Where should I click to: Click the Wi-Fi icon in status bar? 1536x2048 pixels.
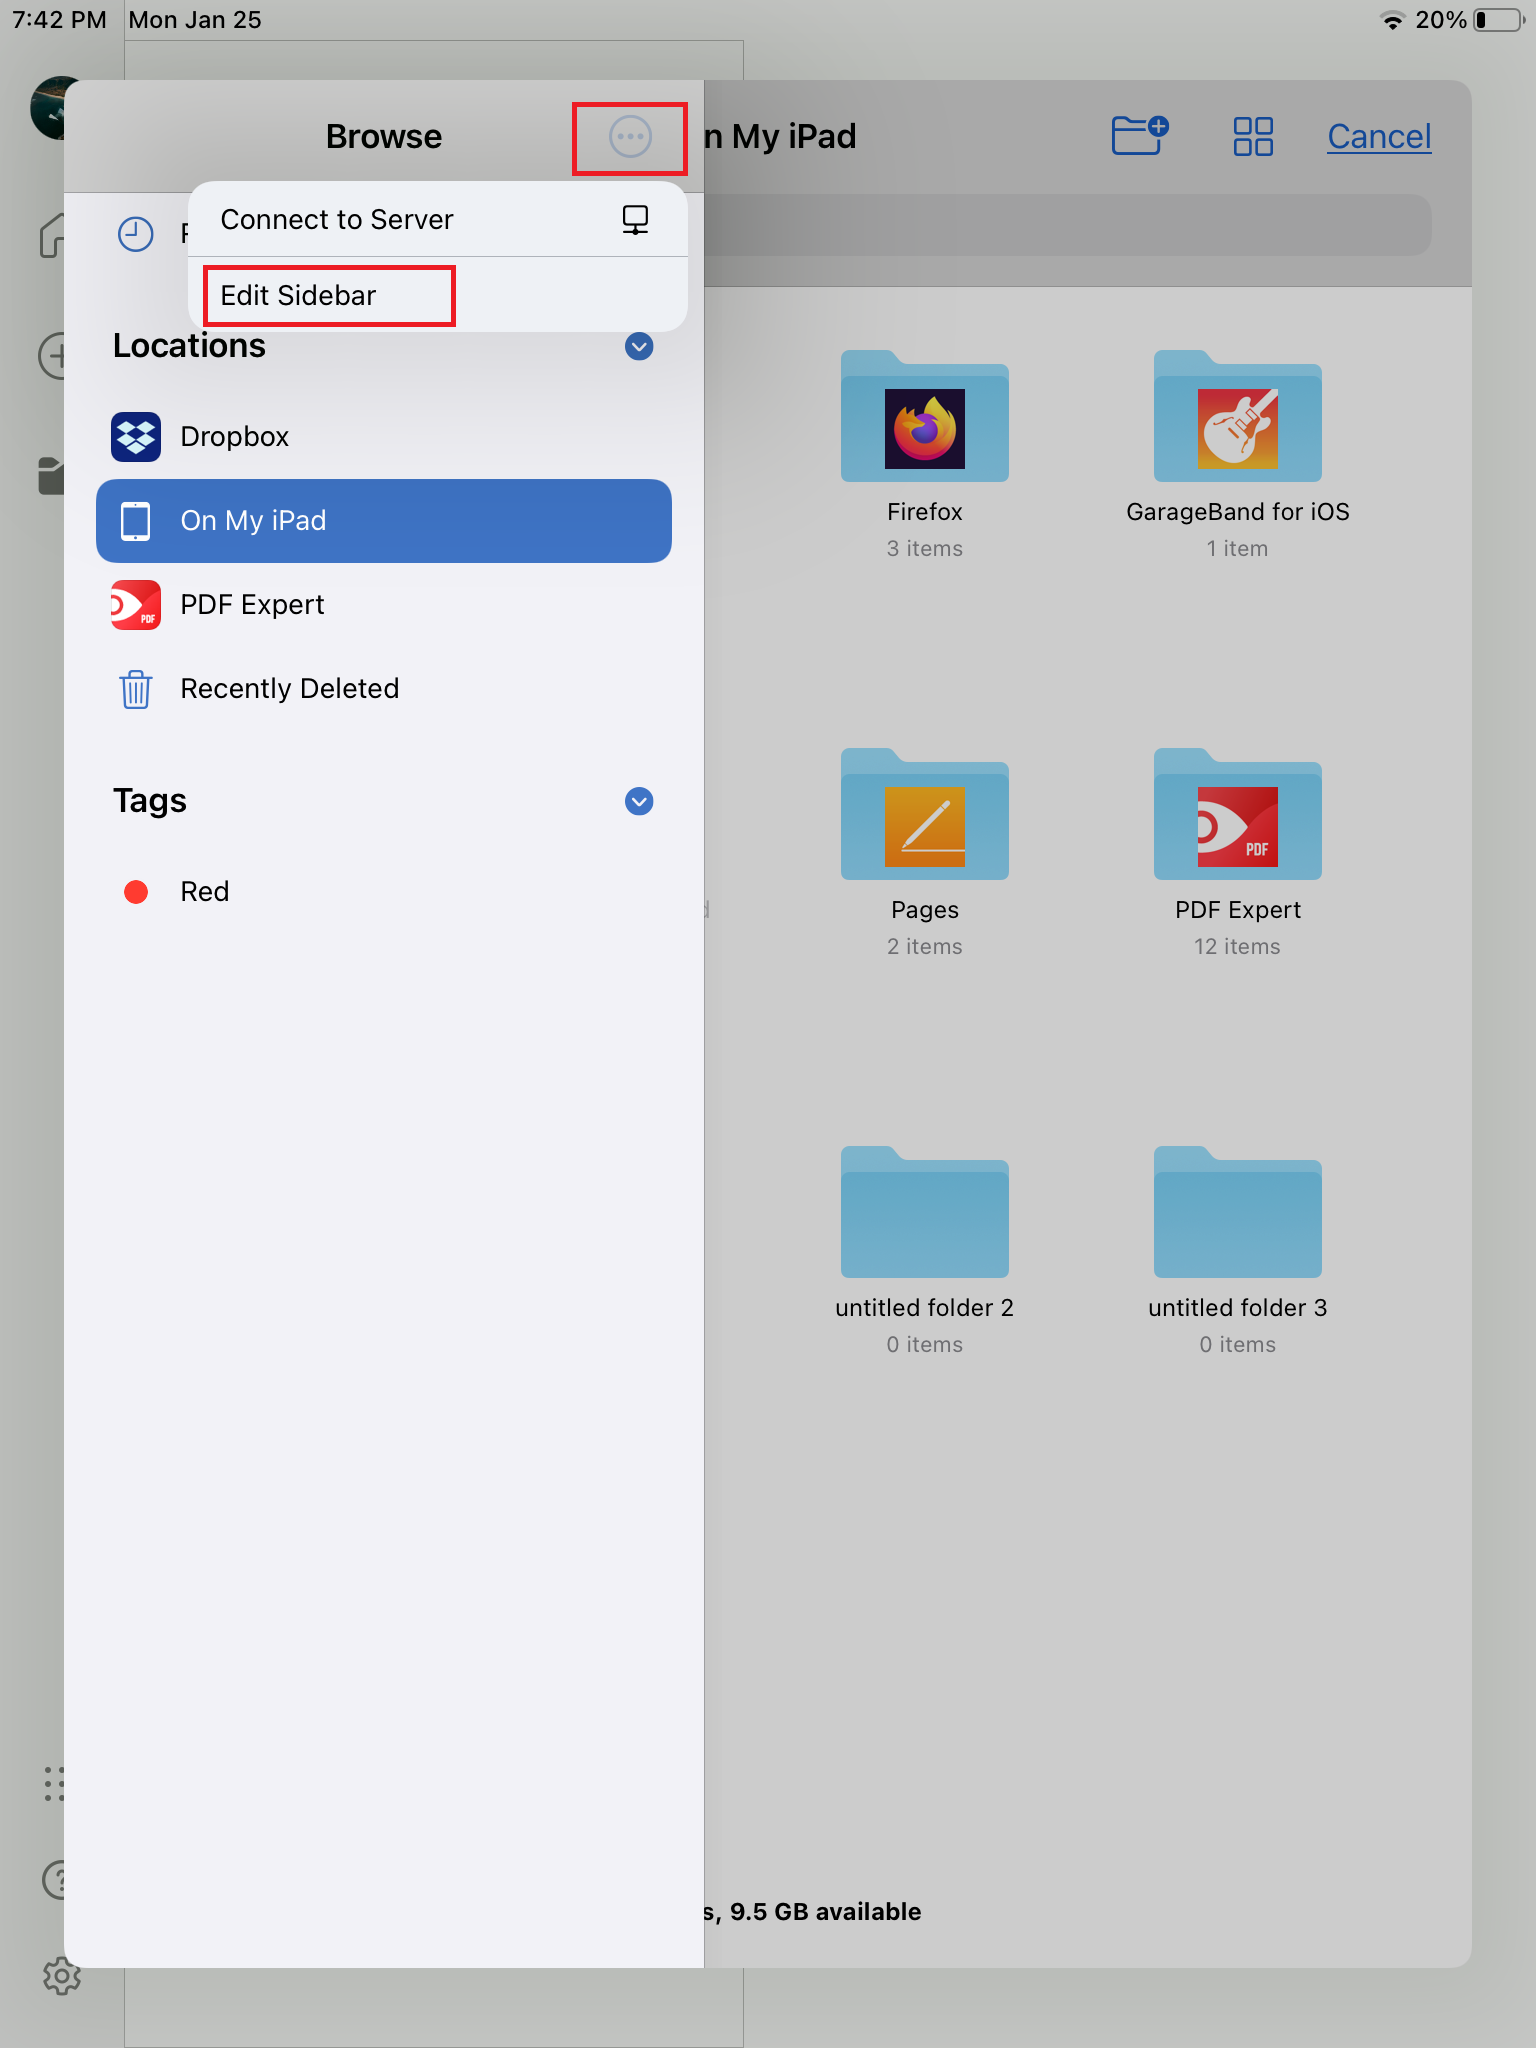1391,20
